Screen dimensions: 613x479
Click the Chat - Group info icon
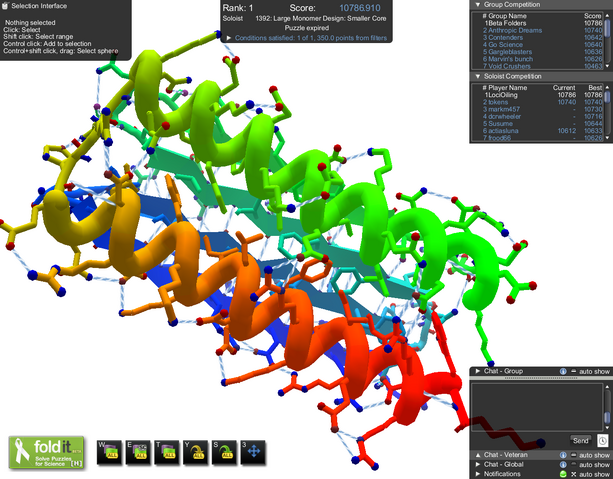(x=563, y=371)
